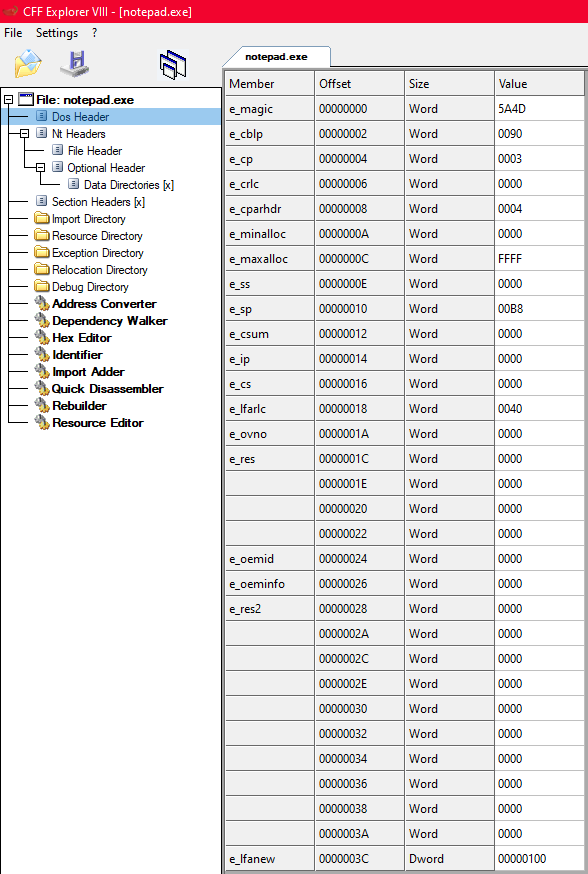Click the Identifier gear icon
Image resolution: width=588 pixels, height=874 pixels.
[x=42, y=355]
